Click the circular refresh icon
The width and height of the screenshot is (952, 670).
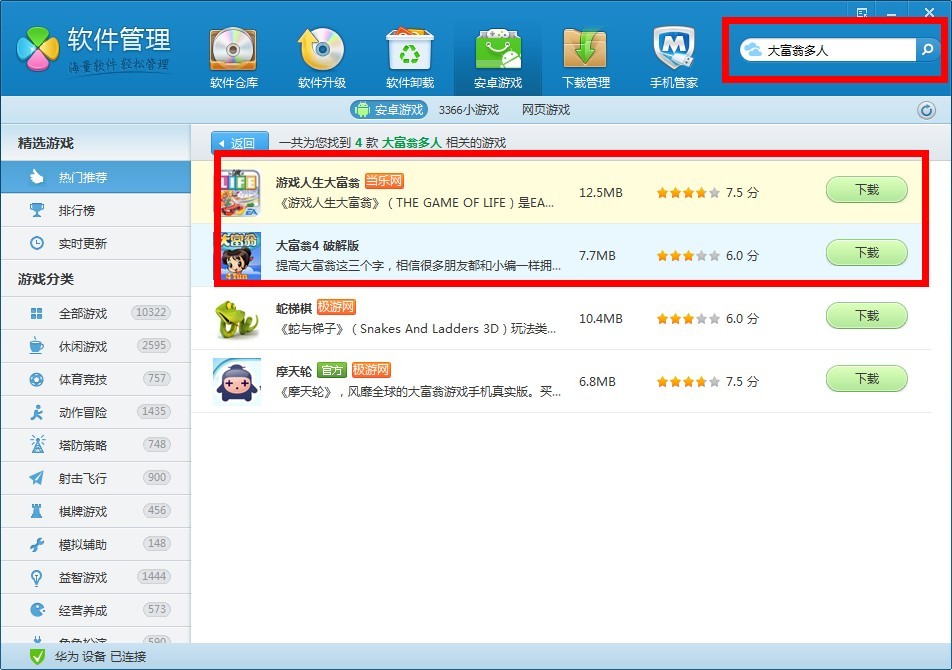926,110
